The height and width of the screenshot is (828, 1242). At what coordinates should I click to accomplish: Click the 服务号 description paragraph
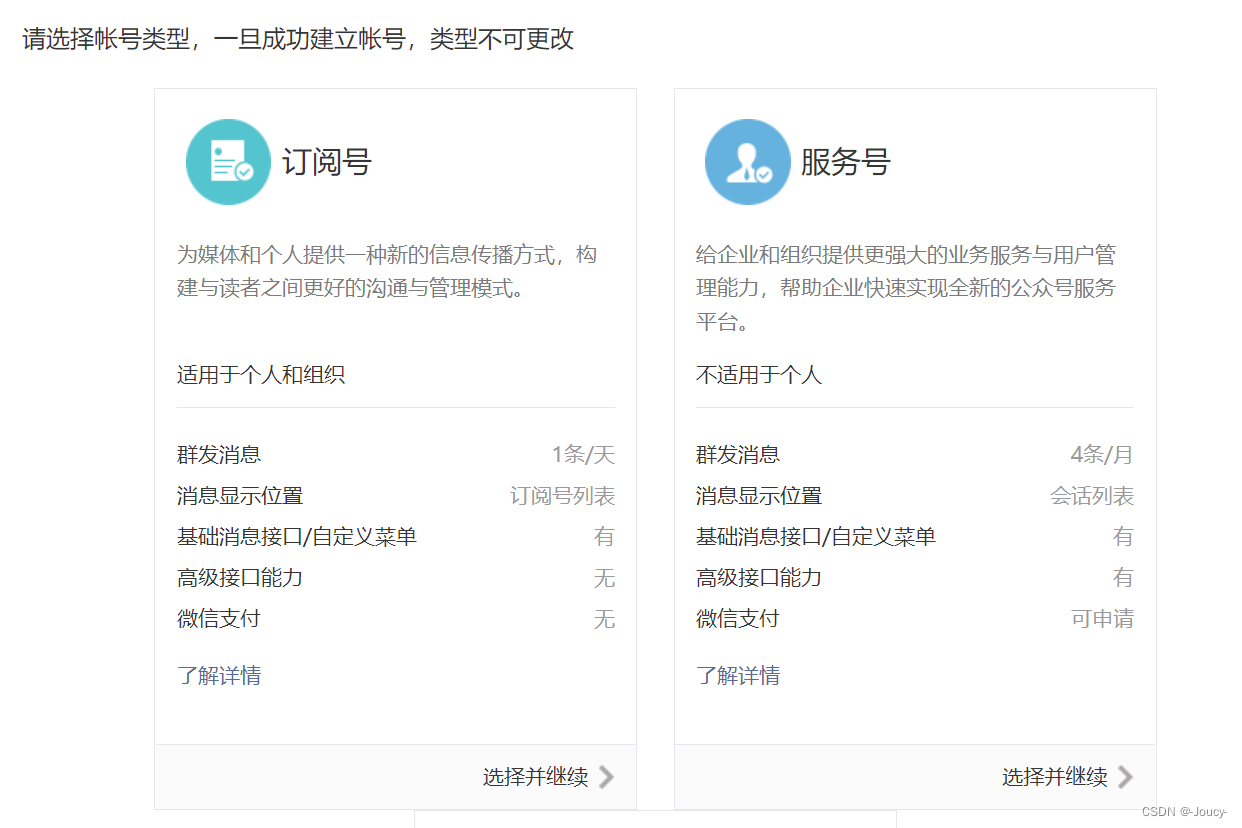(906, 289)
